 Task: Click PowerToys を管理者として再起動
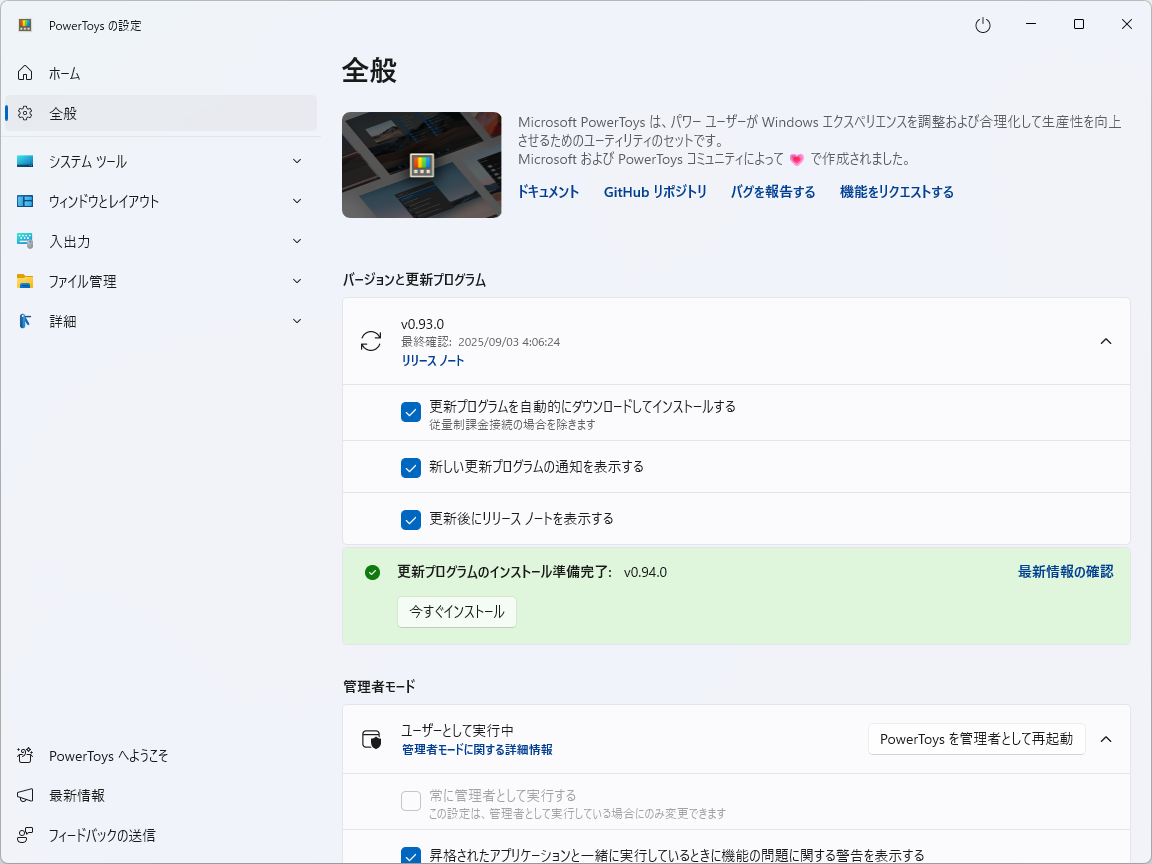tap(976, 739)
